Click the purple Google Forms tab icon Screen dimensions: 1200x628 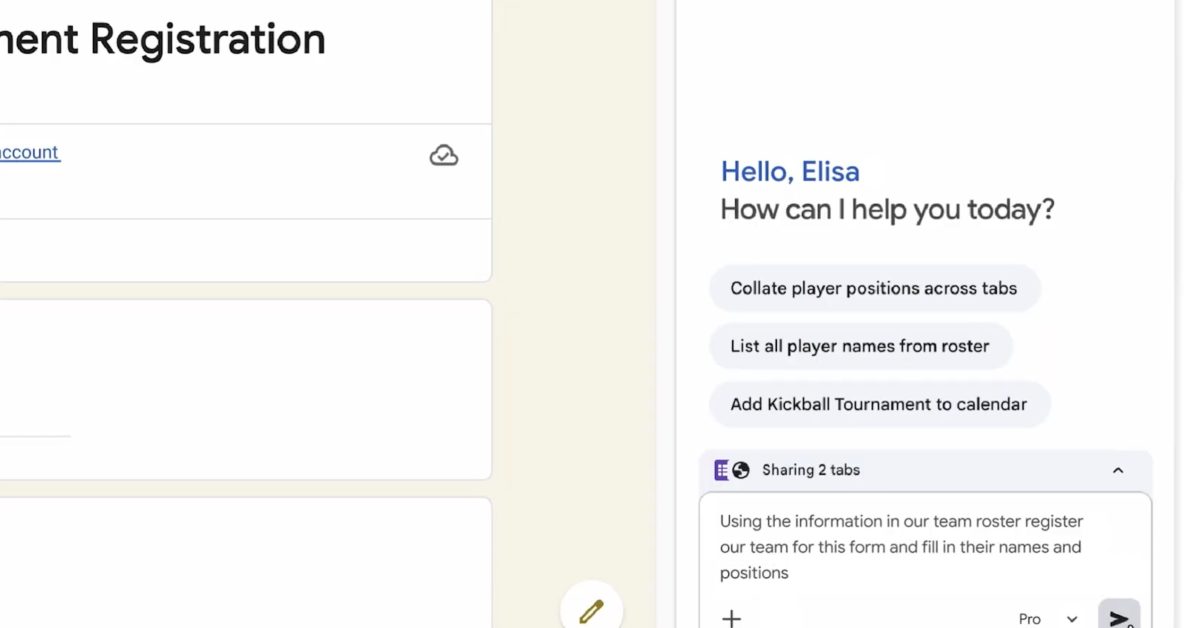pos(721,470)
